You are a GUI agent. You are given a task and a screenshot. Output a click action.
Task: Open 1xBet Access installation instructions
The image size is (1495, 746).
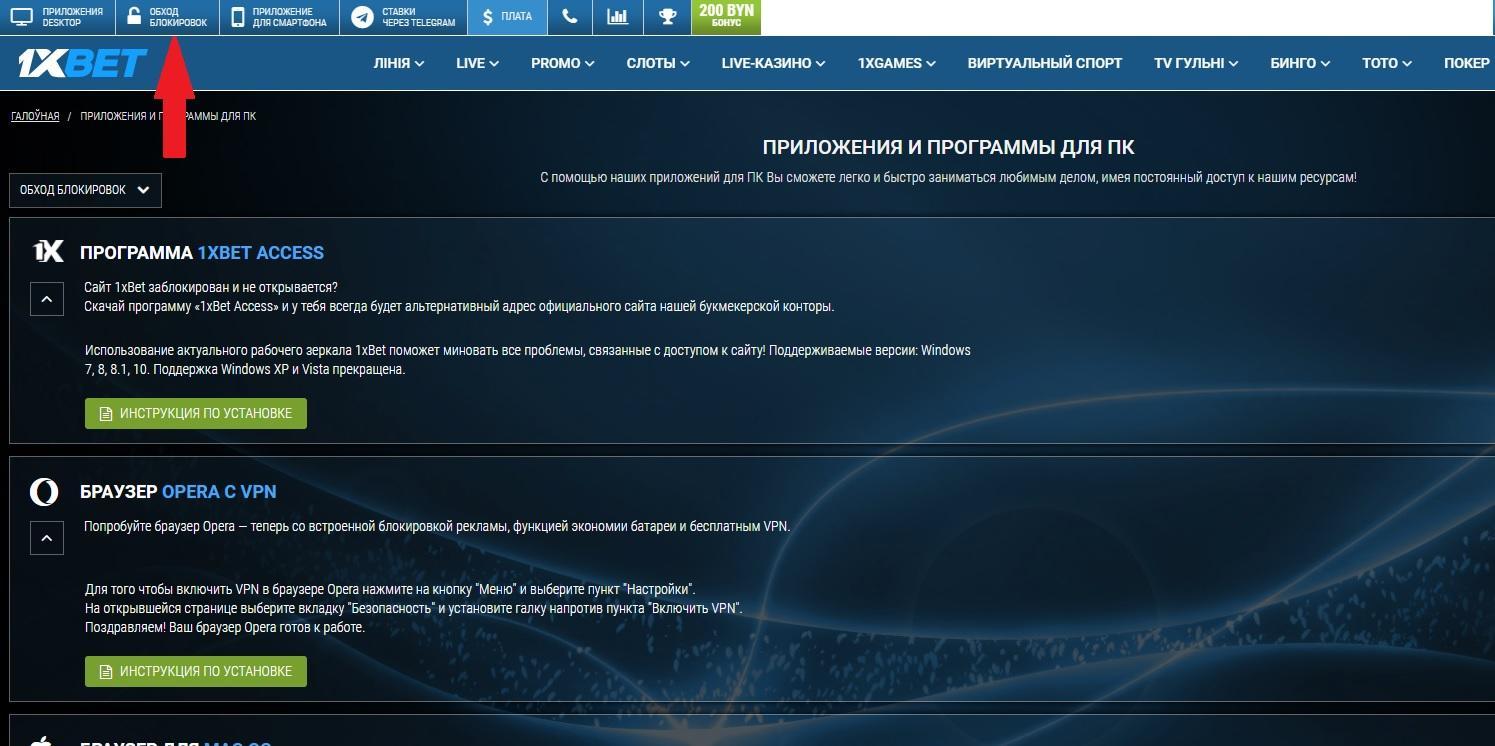[196, 413]
